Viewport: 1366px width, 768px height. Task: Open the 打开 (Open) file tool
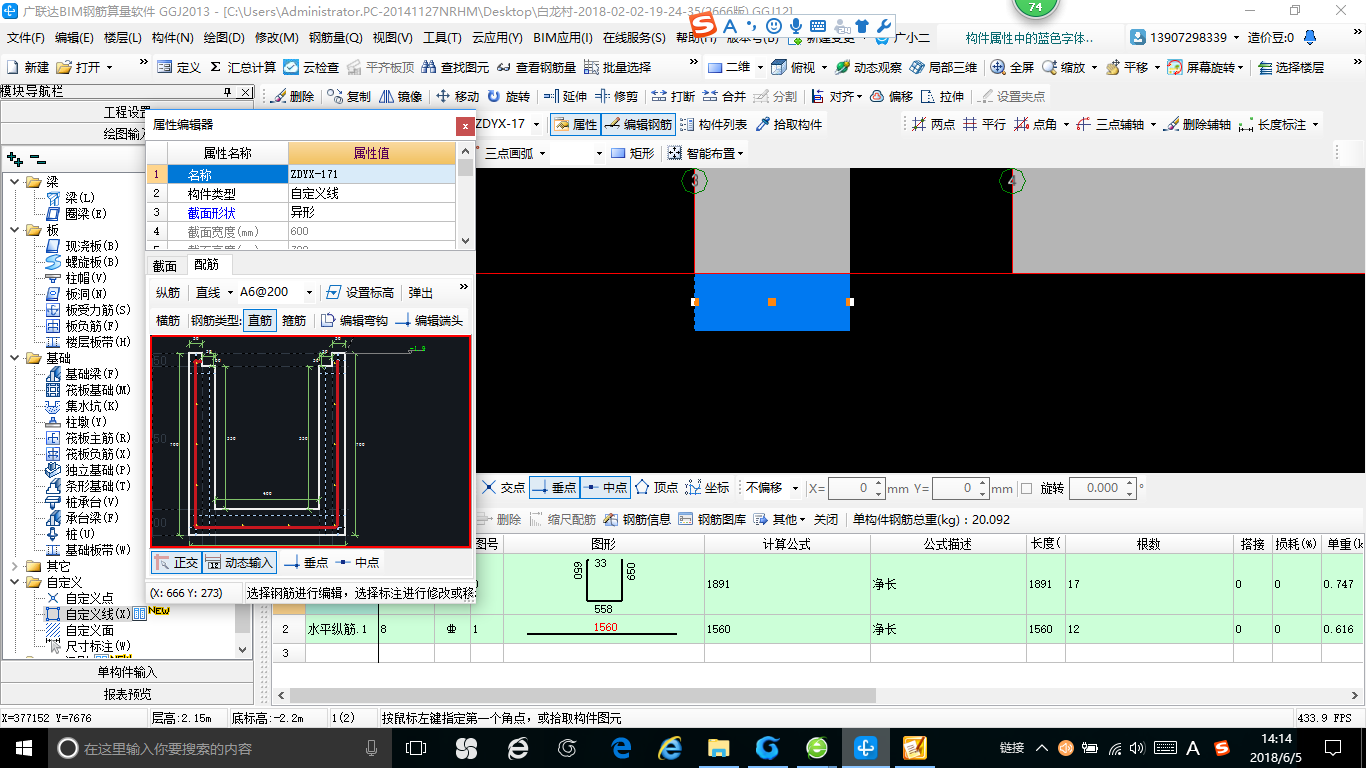pyautogui.click(x=83, y=67)
